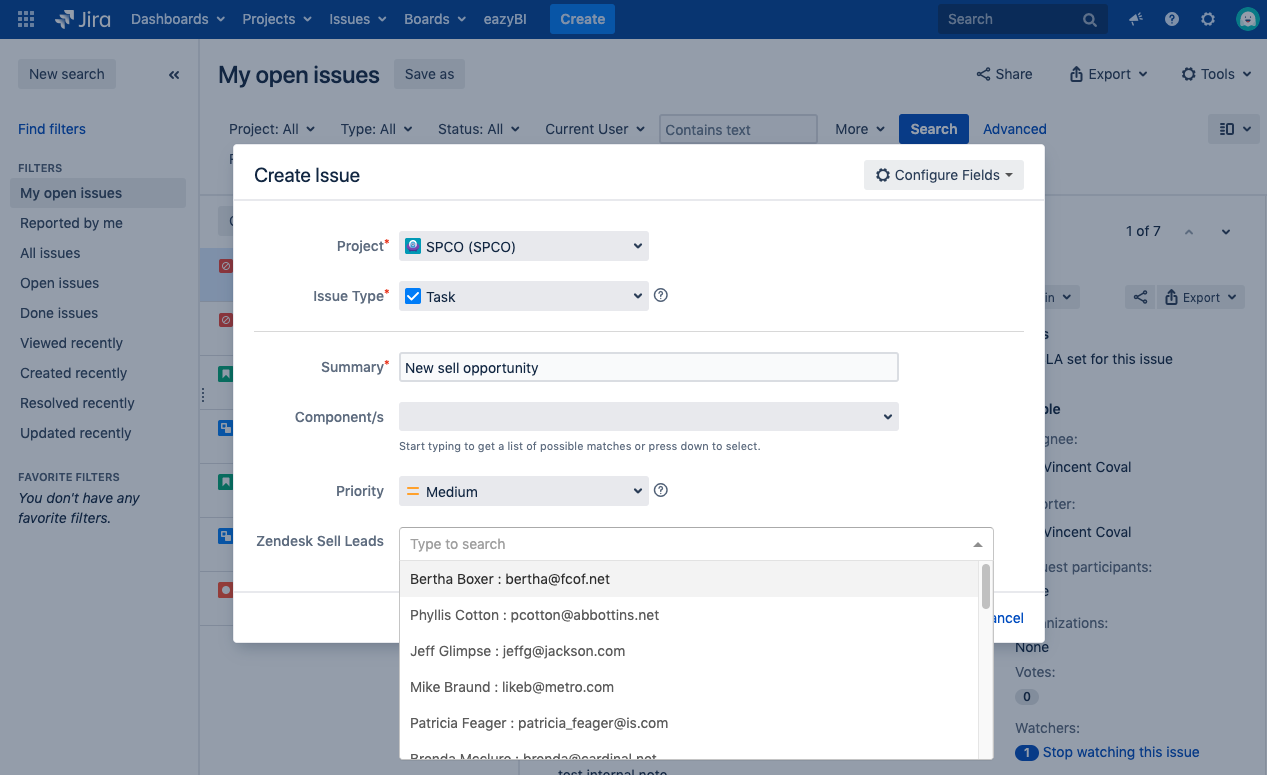Open the feedback megaphone icon

click(1136, 19)
